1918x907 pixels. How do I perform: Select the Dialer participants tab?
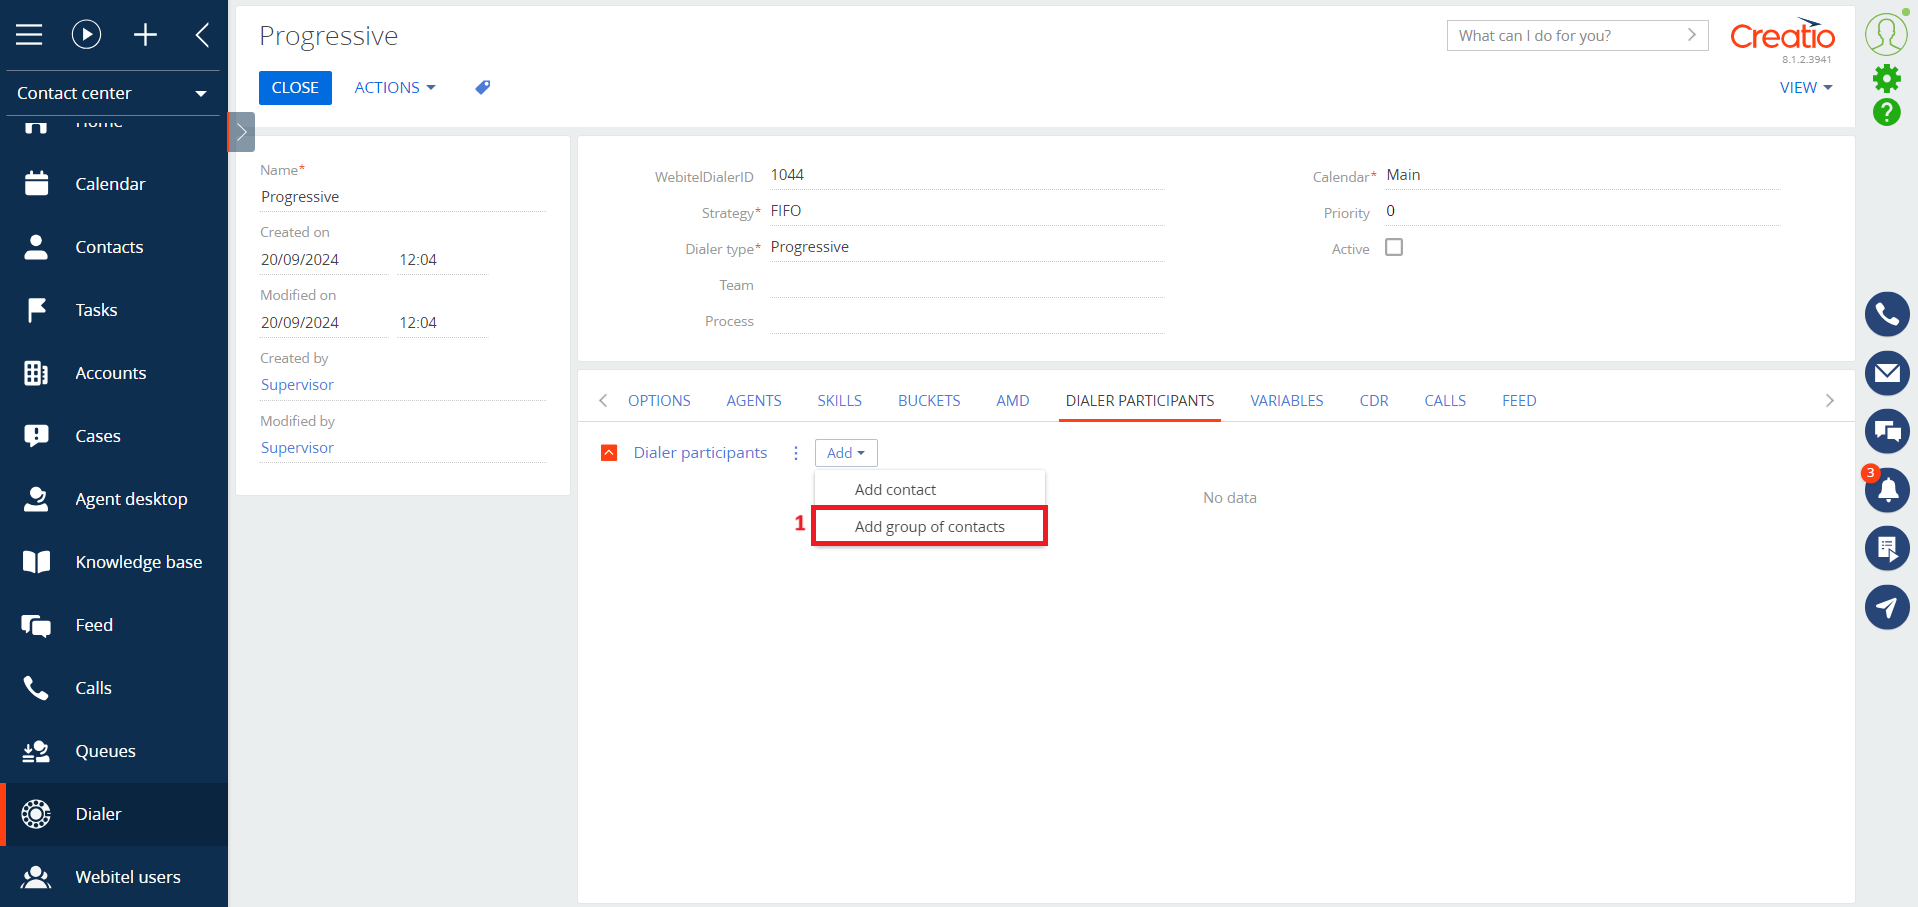(x=1140, y=401)
